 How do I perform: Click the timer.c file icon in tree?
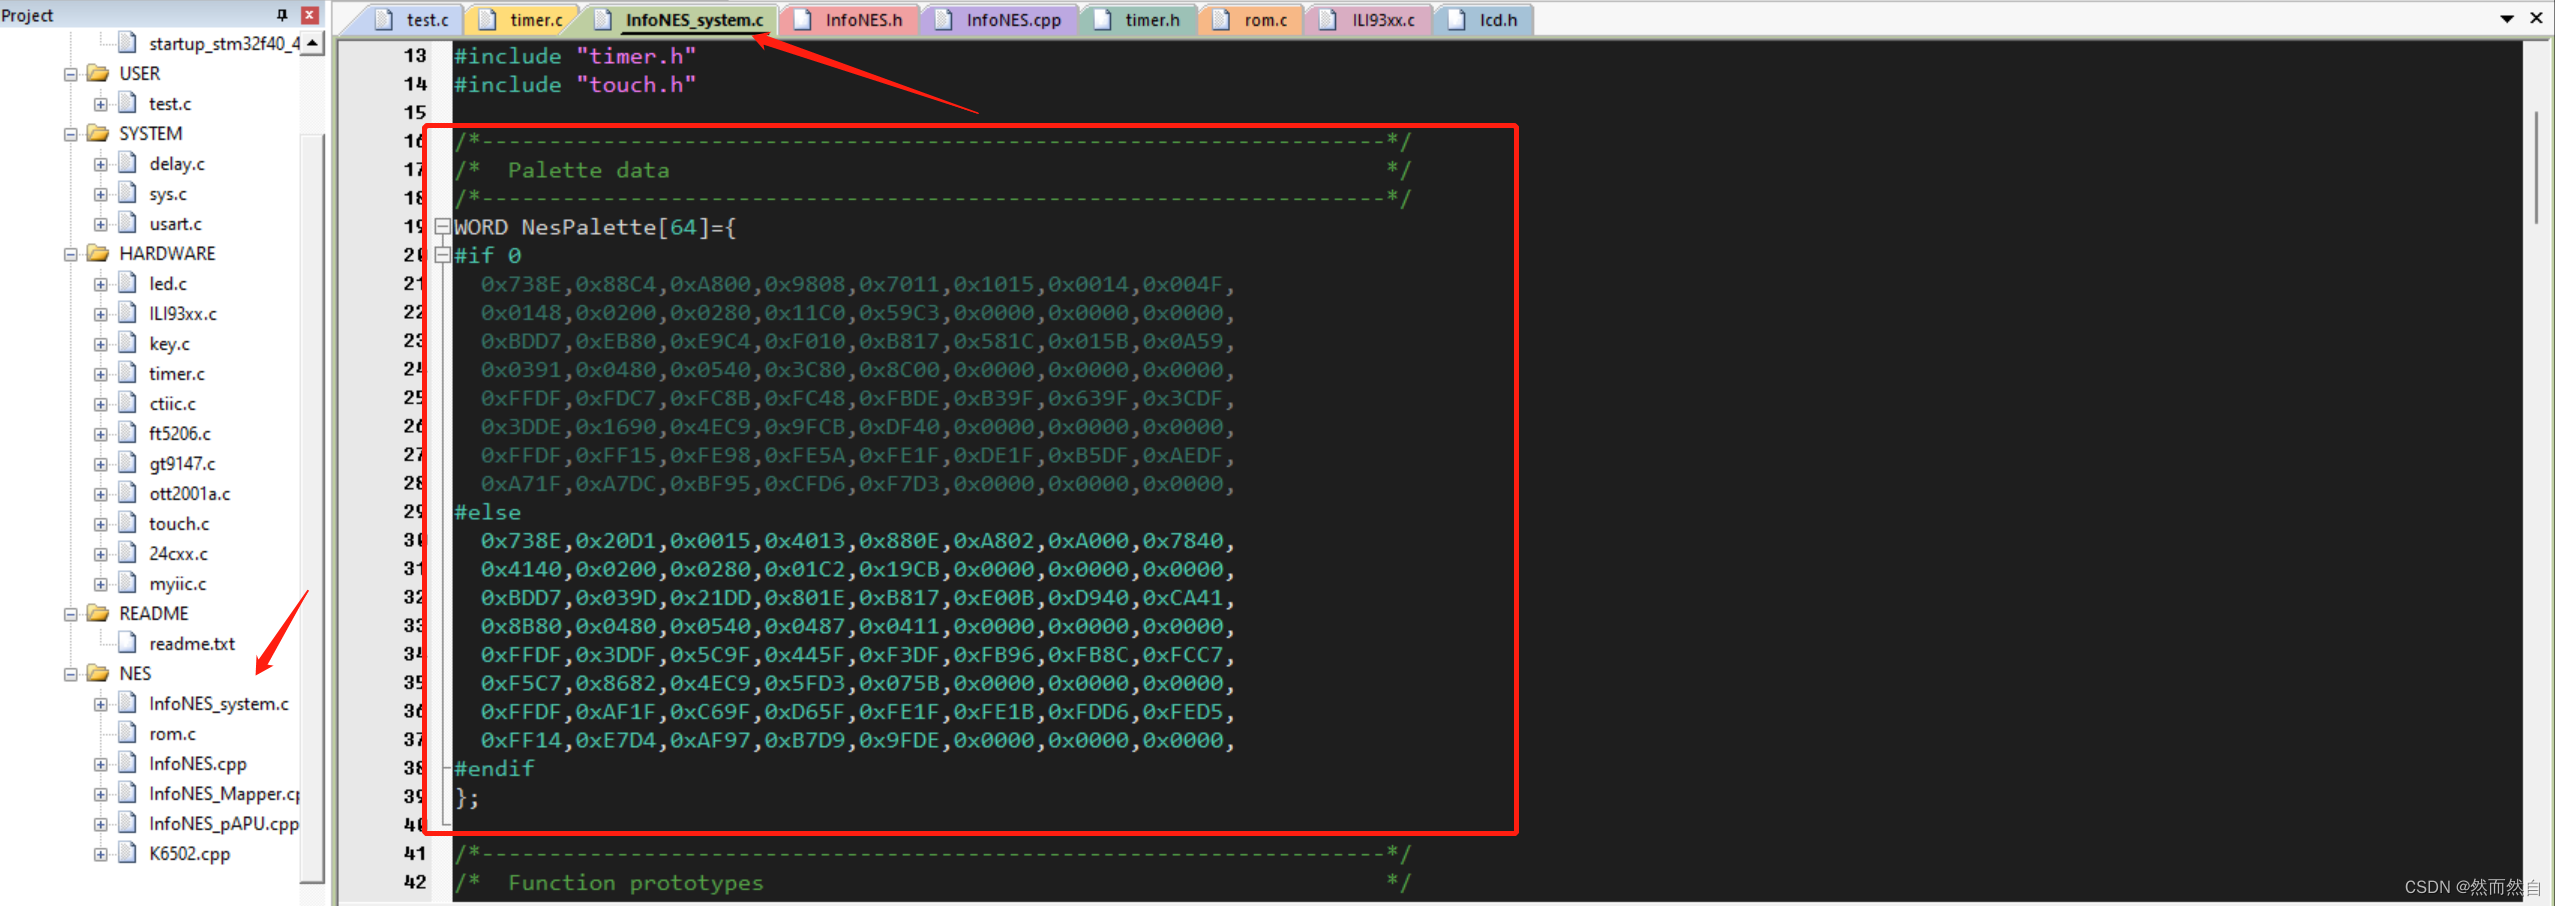click(127, 372)
